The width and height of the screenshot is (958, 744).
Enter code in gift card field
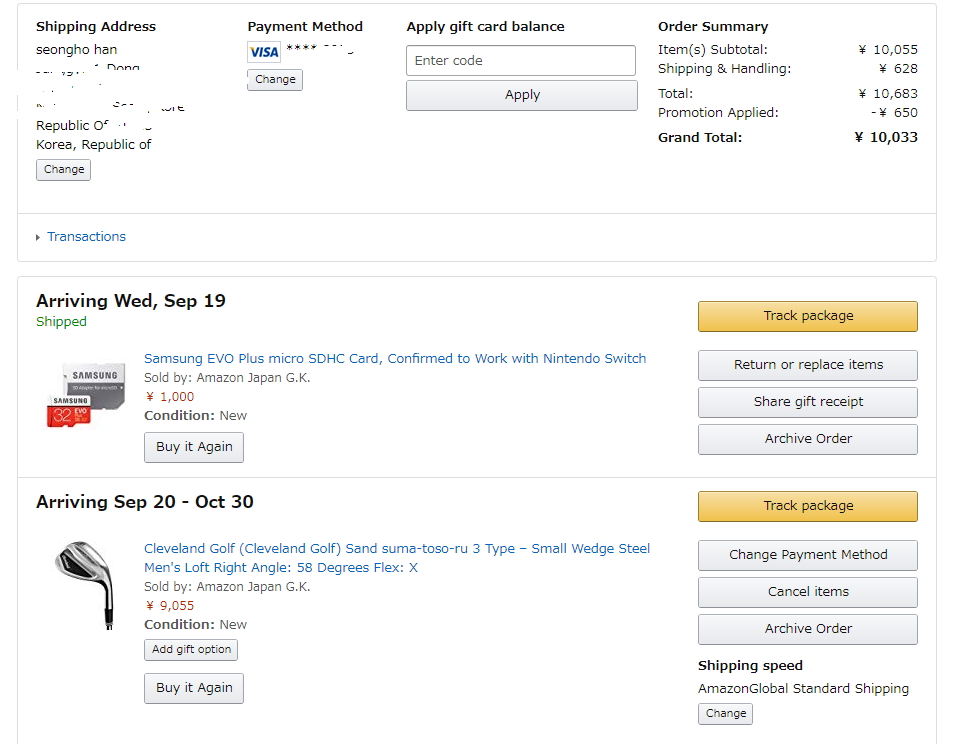(521, 60)
